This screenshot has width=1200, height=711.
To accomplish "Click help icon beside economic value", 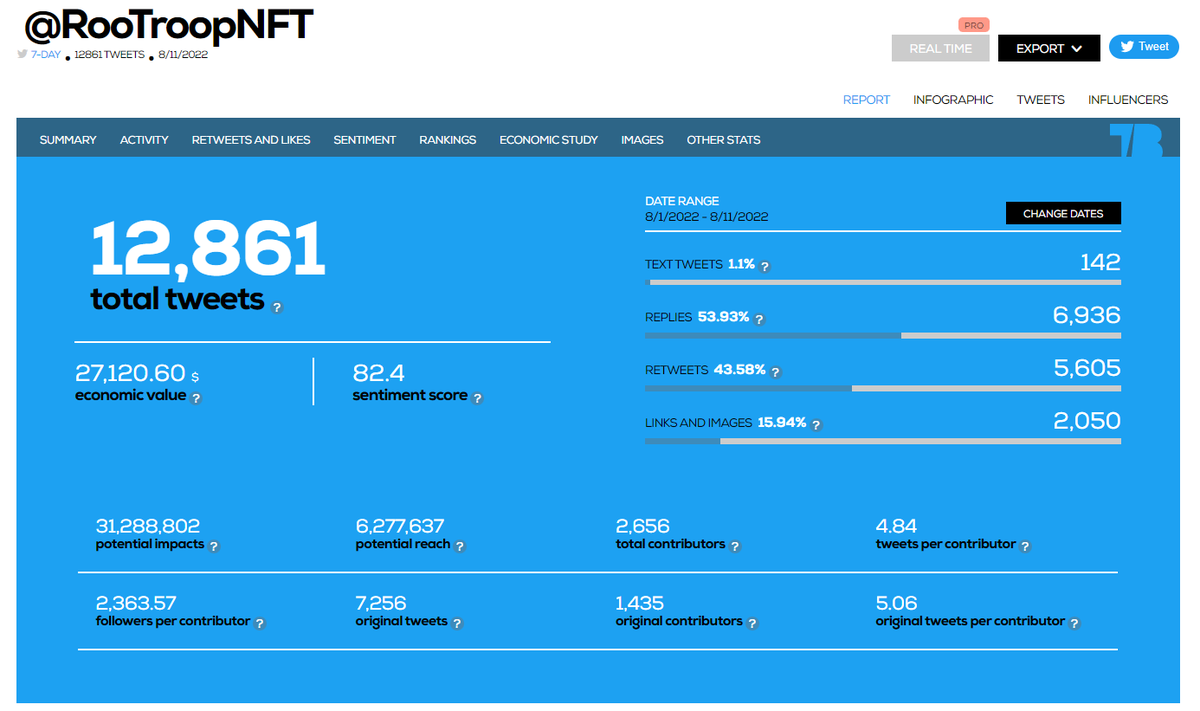I will pos(196,398).
